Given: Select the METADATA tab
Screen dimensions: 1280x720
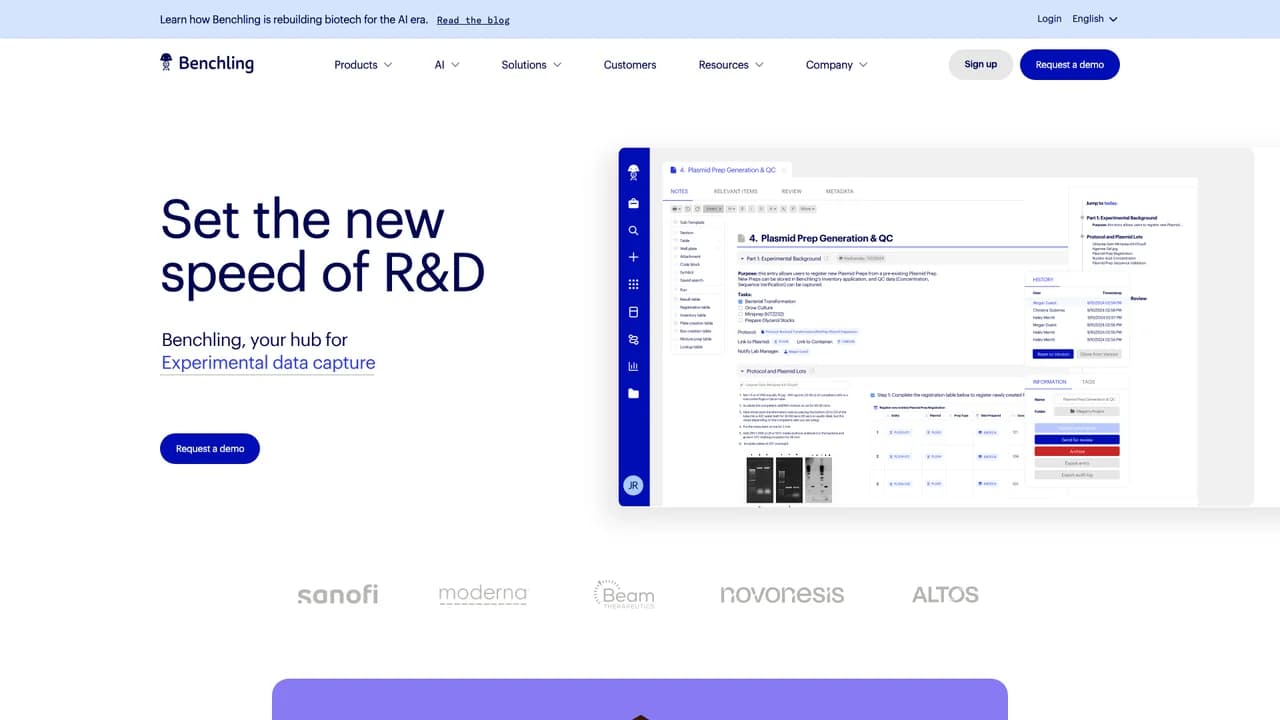Looking at the screenshot, I should (x=839, y=191).
